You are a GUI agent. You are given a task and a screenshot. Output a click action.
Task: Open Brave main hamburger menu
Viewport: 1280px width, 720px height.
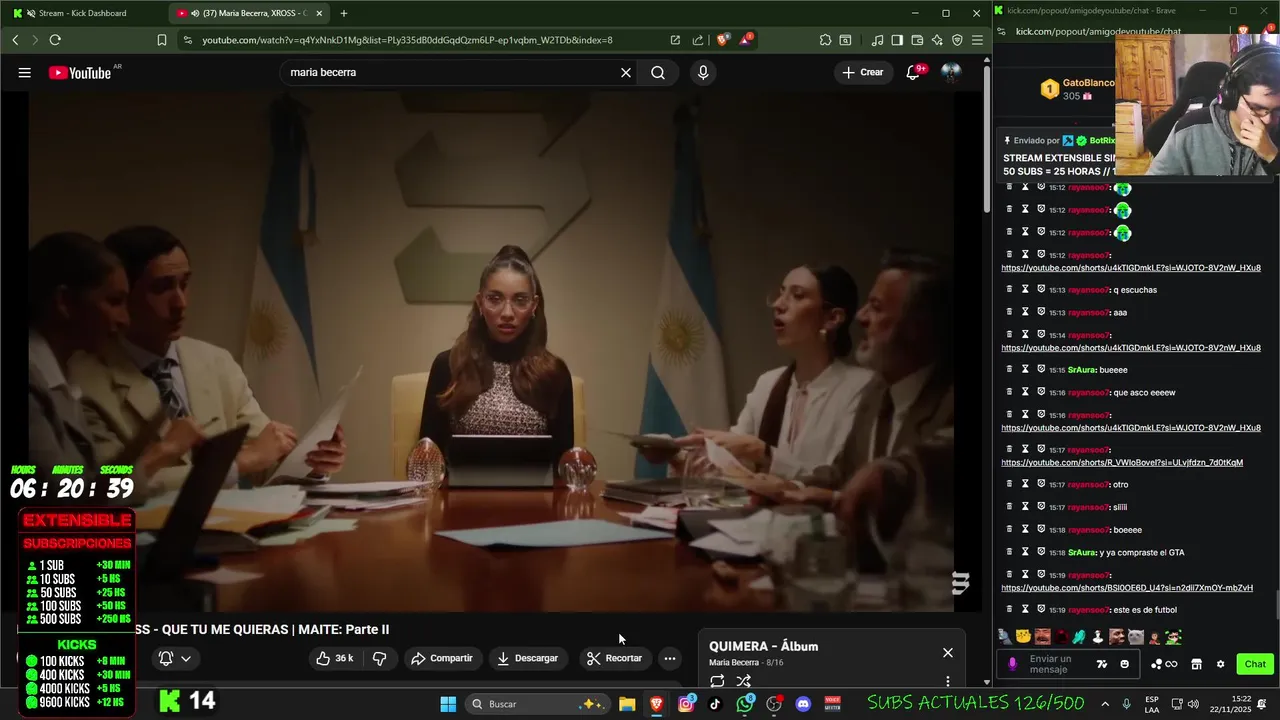coord(977,40)
